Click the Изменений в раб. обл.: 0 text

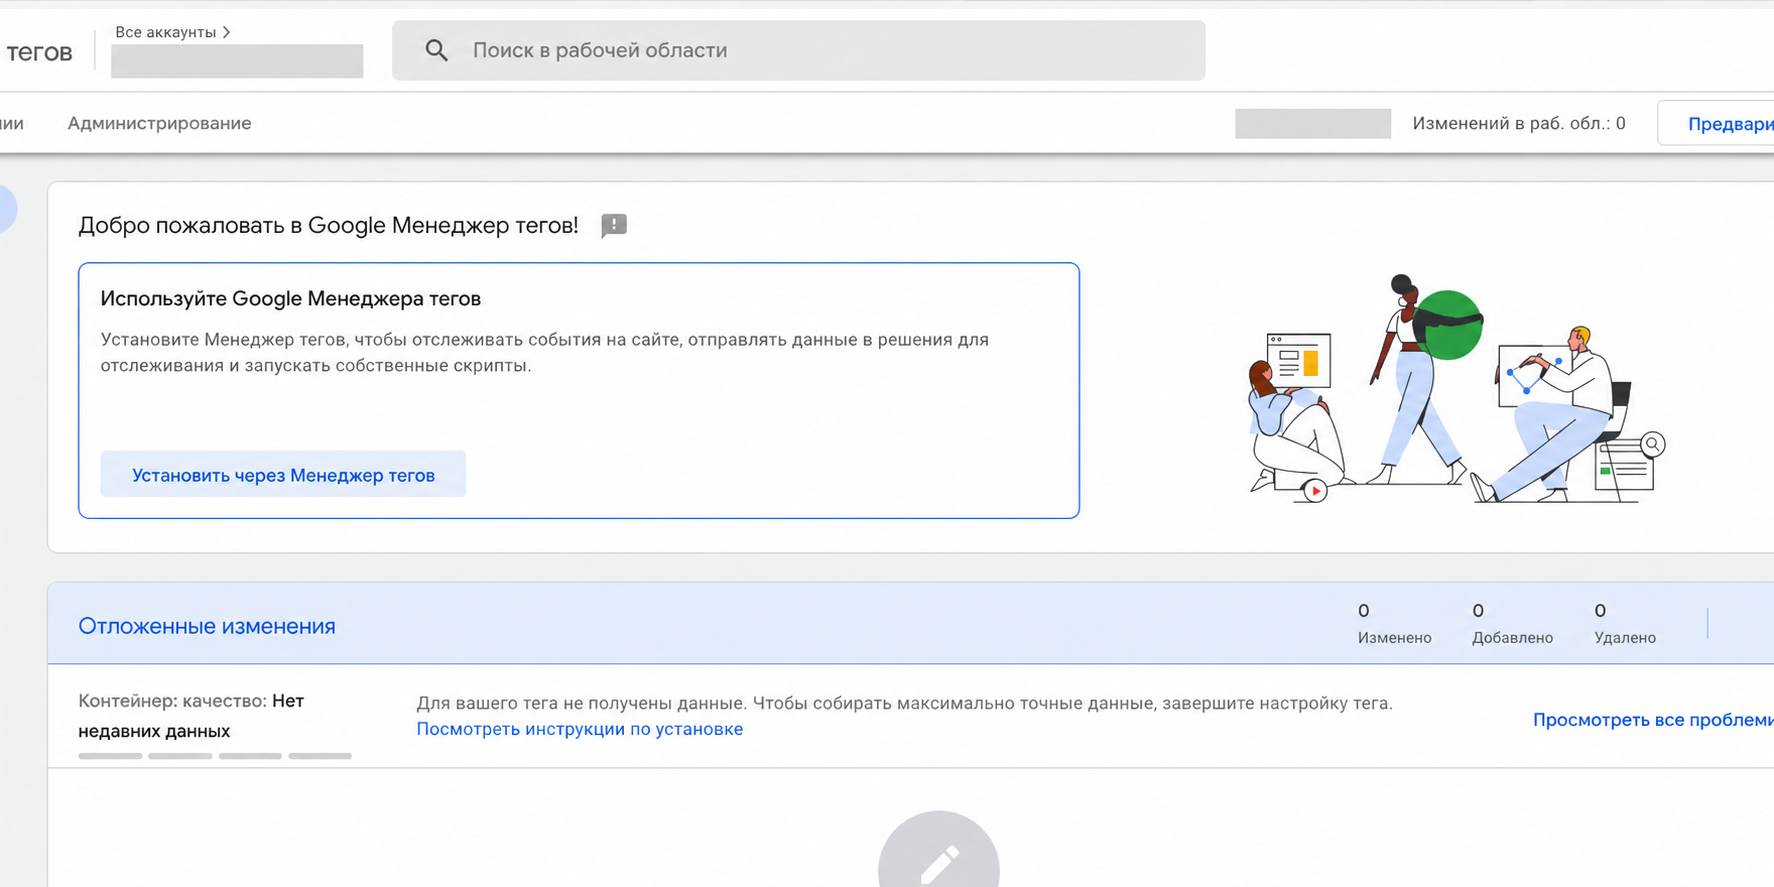(1518, 123)
